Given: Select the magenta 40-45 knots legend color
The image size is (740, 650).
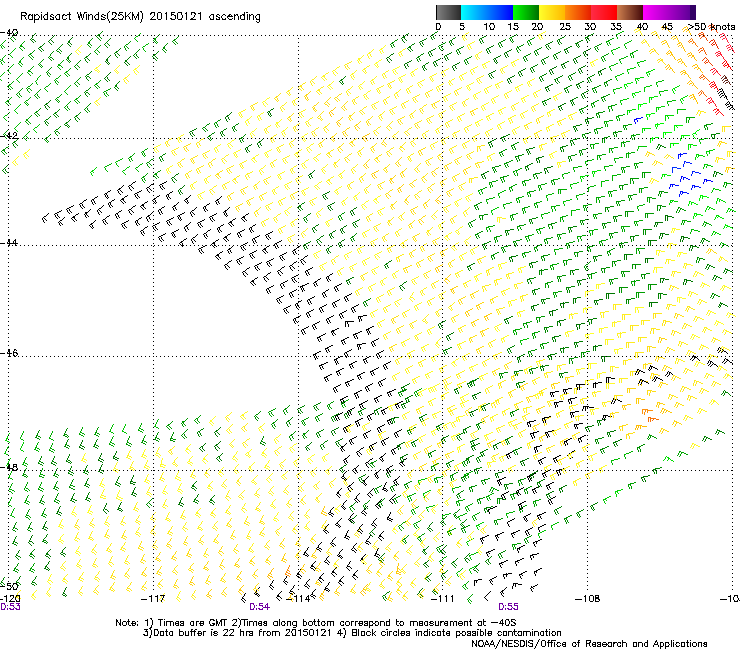Looking at the screenshot, I should click(x=656, y=12).
